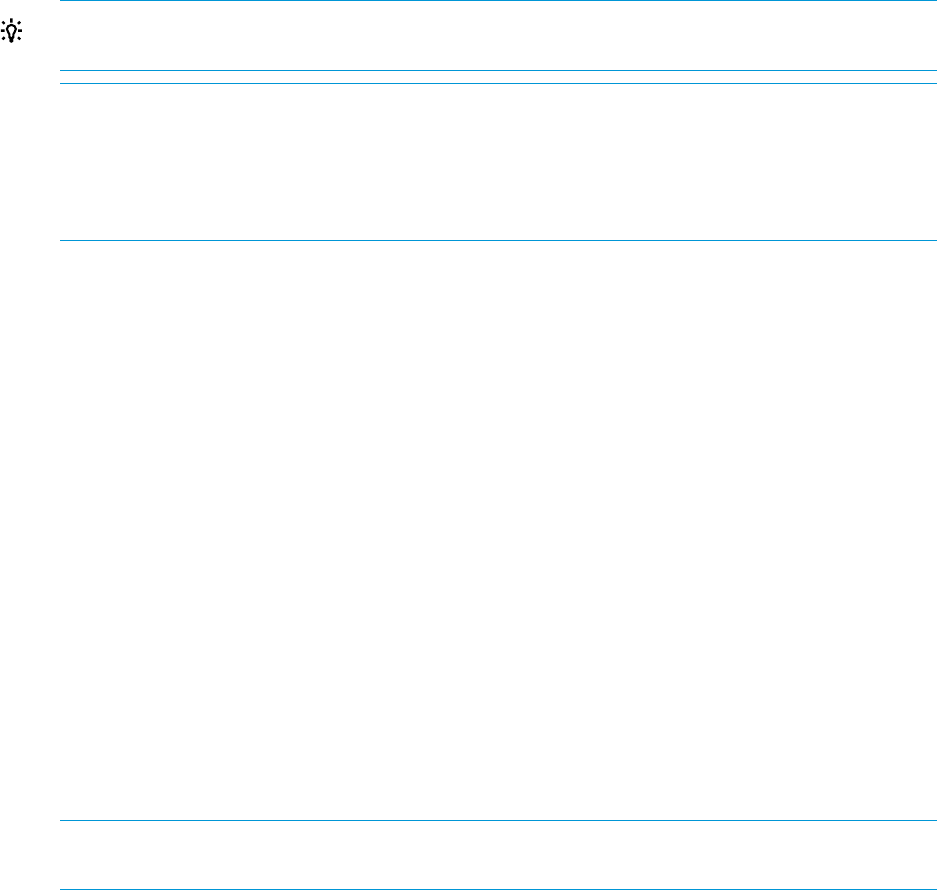Click the blue rule above the bottom blank box

click(x=498, y=820)
